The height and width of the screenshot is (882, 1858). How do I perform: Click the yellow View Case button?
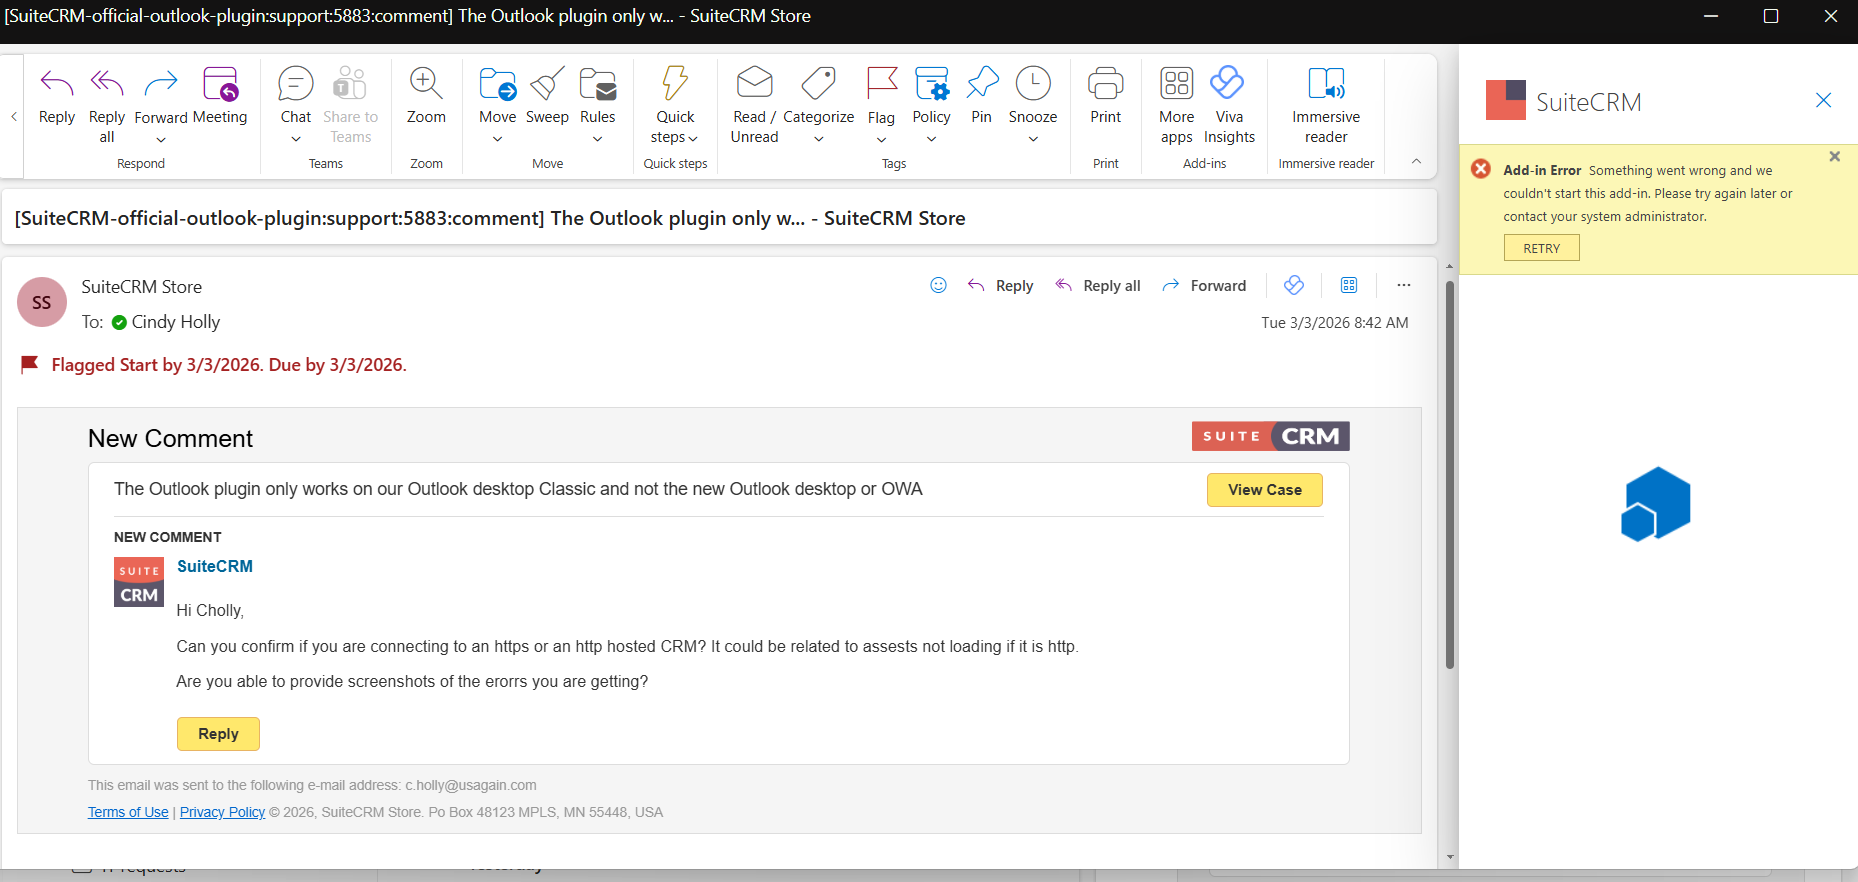click(1264, 490)
